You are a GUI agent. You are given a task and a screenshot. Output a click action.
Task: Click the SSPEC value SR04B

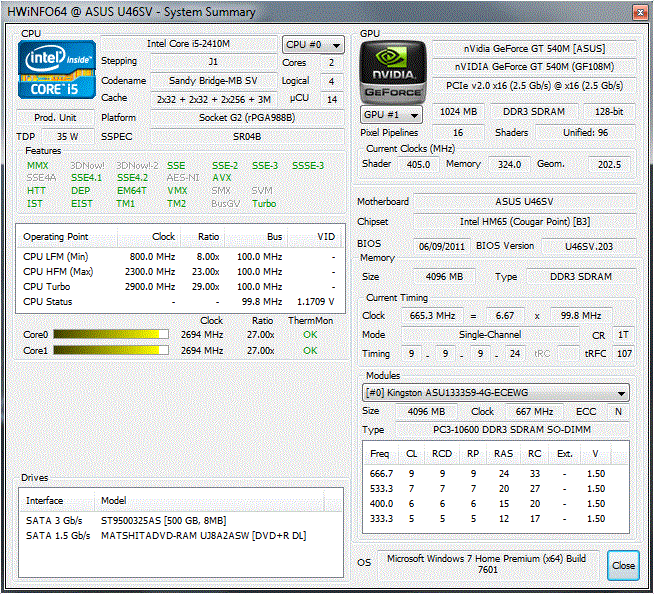pos(247,136)
